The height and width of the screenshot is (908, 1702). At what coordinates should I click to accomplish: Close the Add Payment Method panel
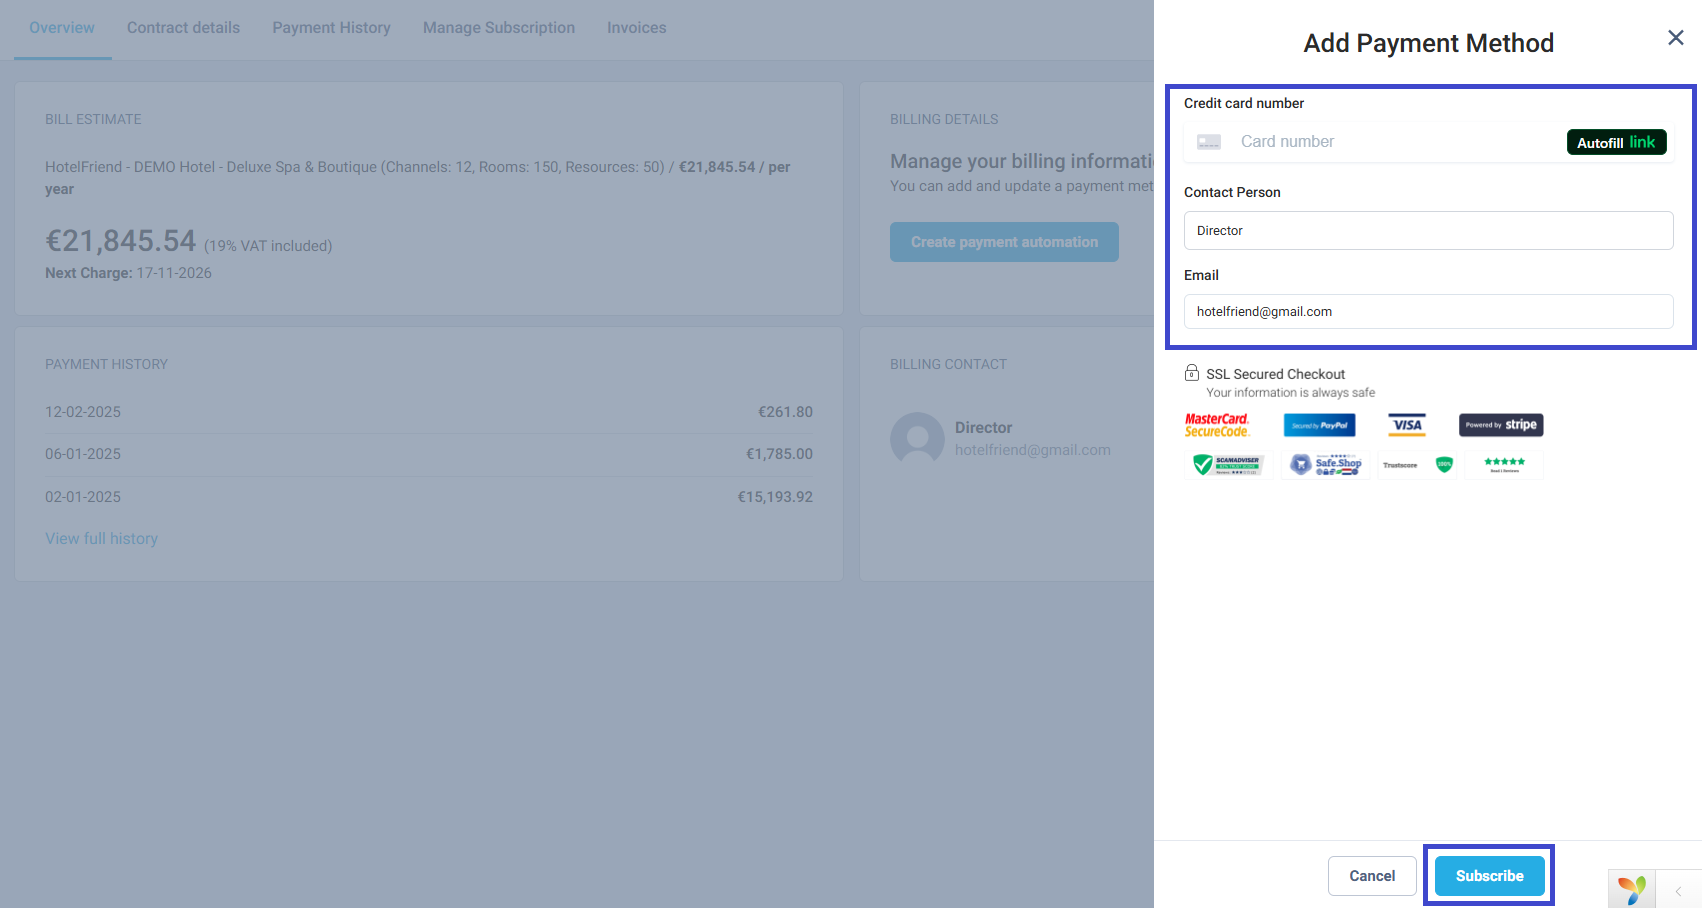tap(1676, 38)
